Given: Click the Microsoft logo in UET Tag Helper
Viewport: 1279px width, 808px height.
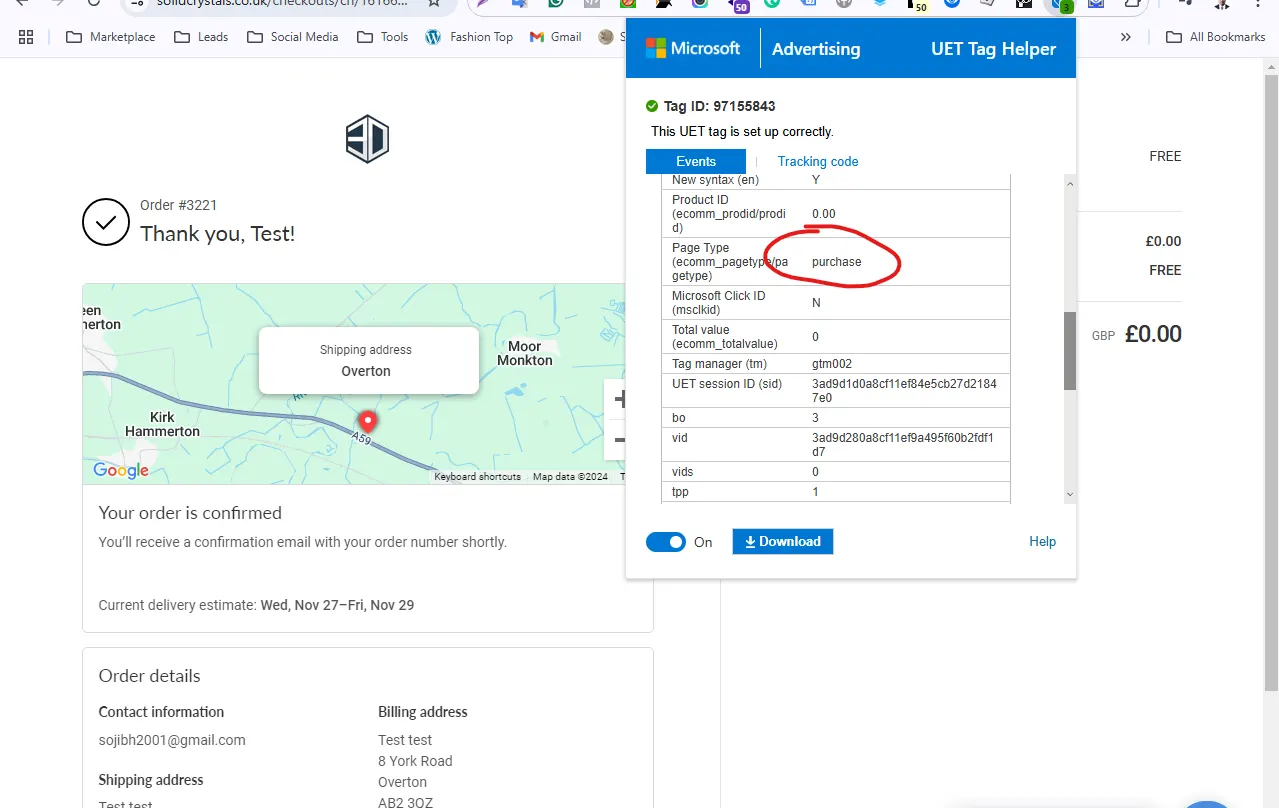Looking at the screenshot, I should 693,48.
